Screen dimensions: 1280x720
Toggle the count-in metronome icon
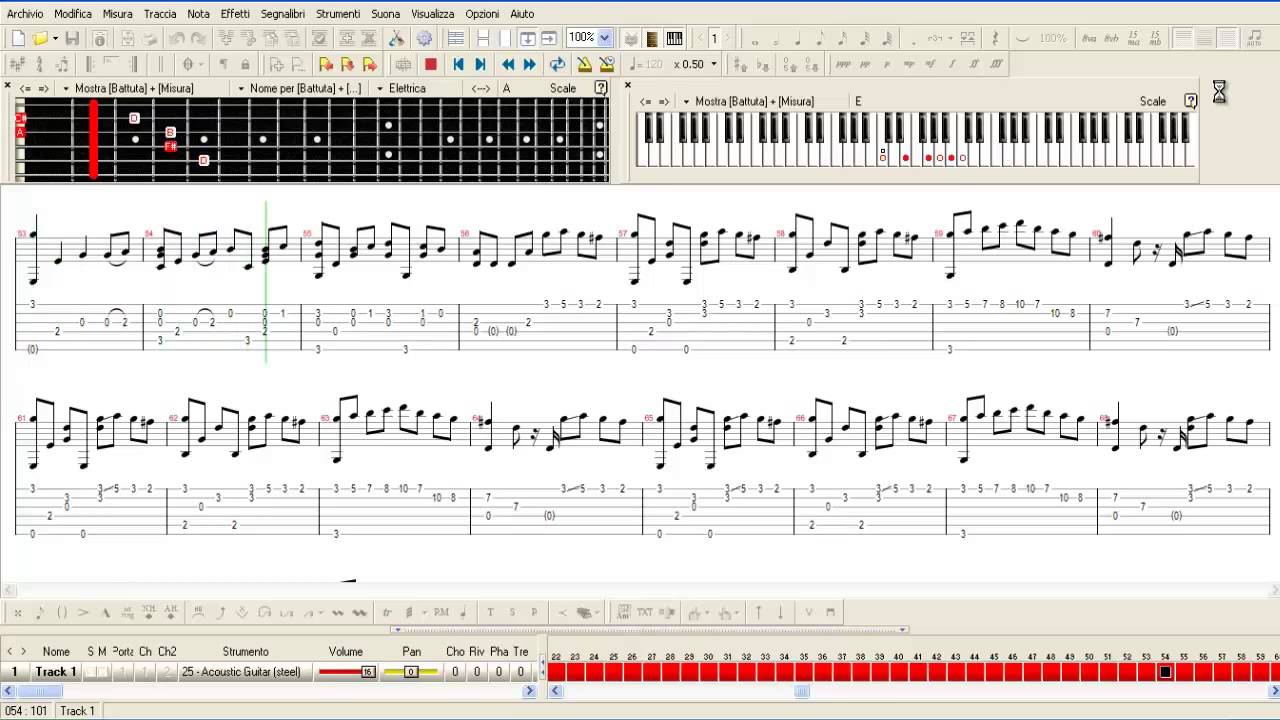[607, 64]
